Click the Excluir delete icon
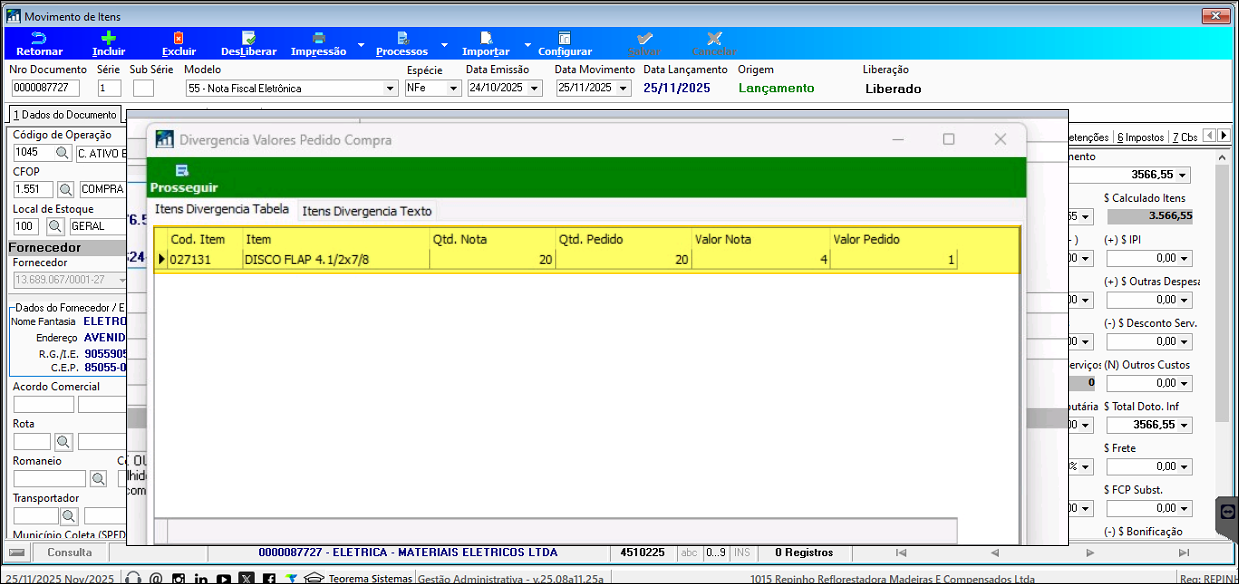 pyautogui.click(x=179, y=38)
